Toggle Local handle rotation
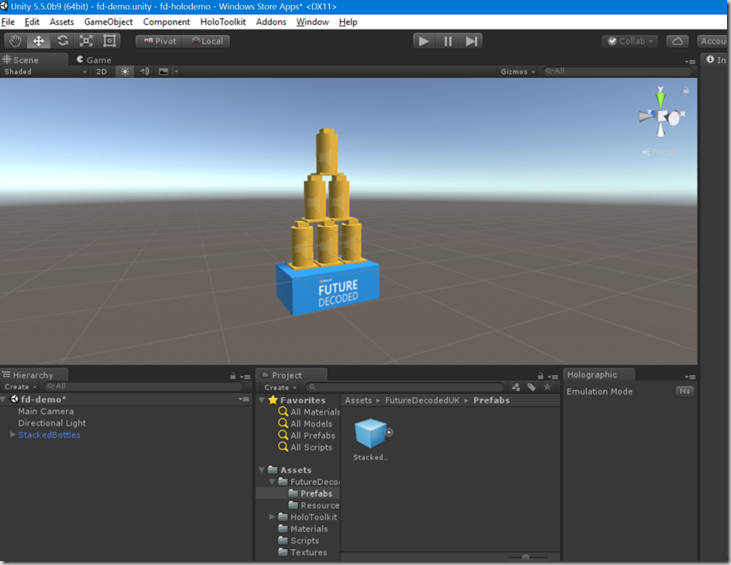This screenshot has width=731, height=565. pyautogui.click(x=207, y=41)
